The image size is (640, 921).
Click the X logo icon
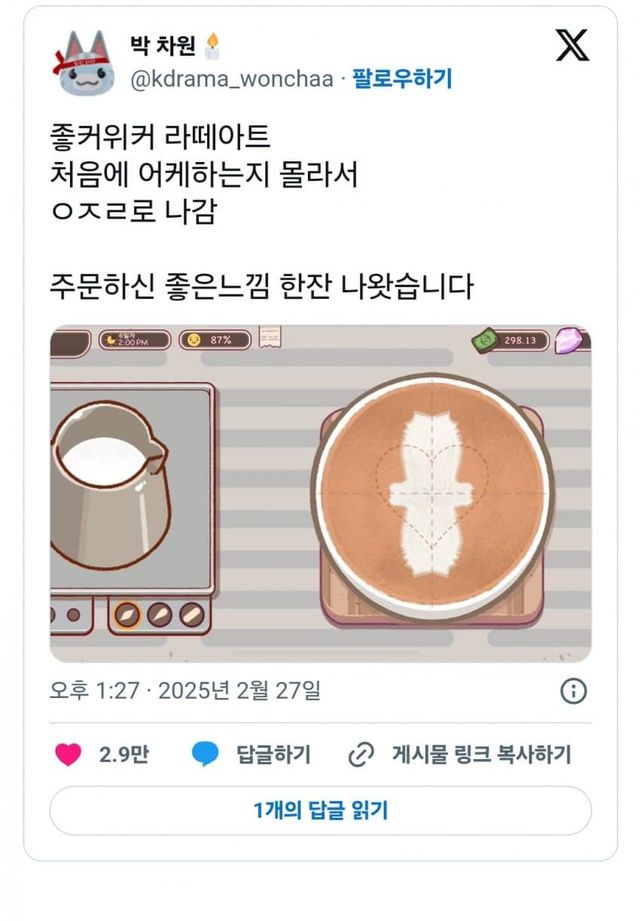coord(572,46)
